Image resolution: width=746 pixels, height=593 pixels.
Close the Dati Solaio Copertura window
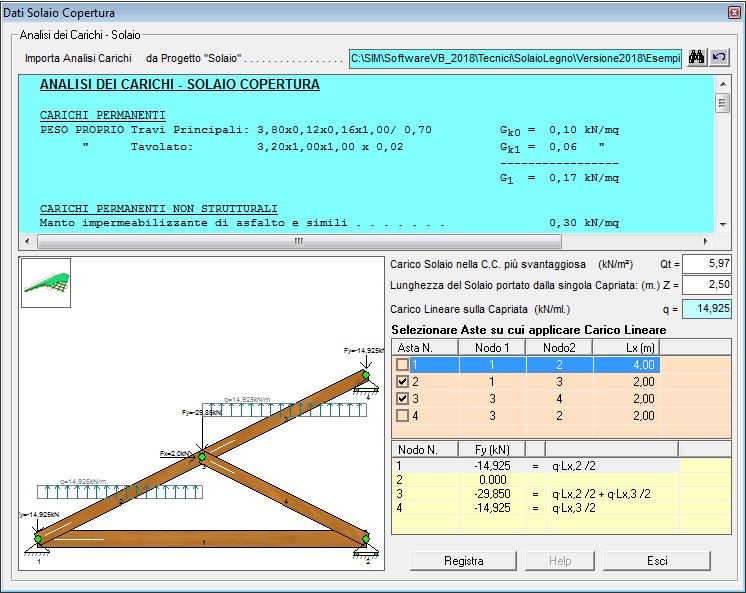(x=734, y=12)
